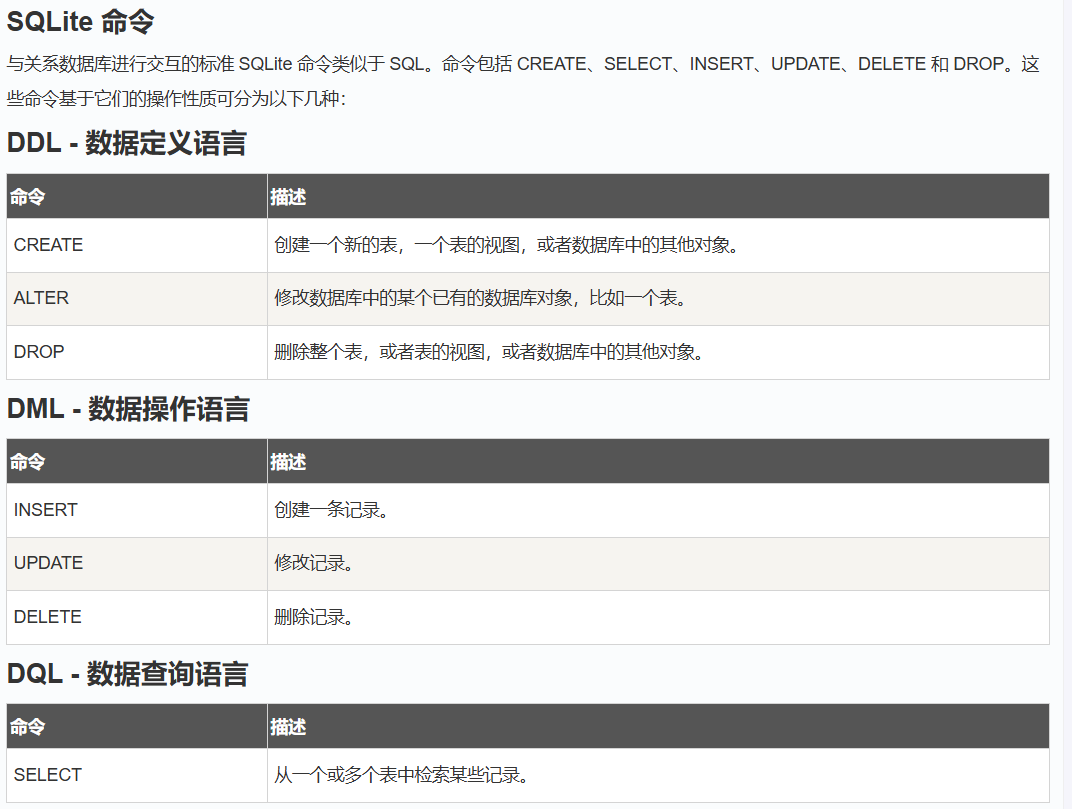
Task: Click the 创建一条记录 description cell
Action: pos(331,510)
